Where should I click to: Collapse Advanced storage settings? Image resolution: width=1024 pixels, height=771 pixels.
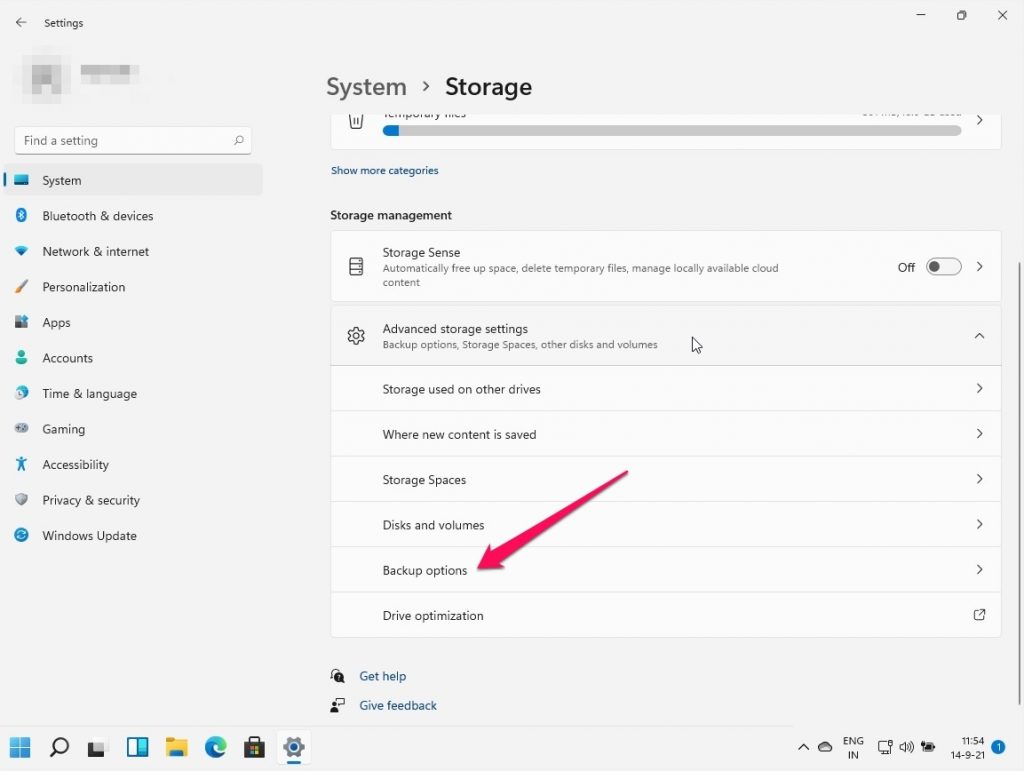tap(979, 336)
